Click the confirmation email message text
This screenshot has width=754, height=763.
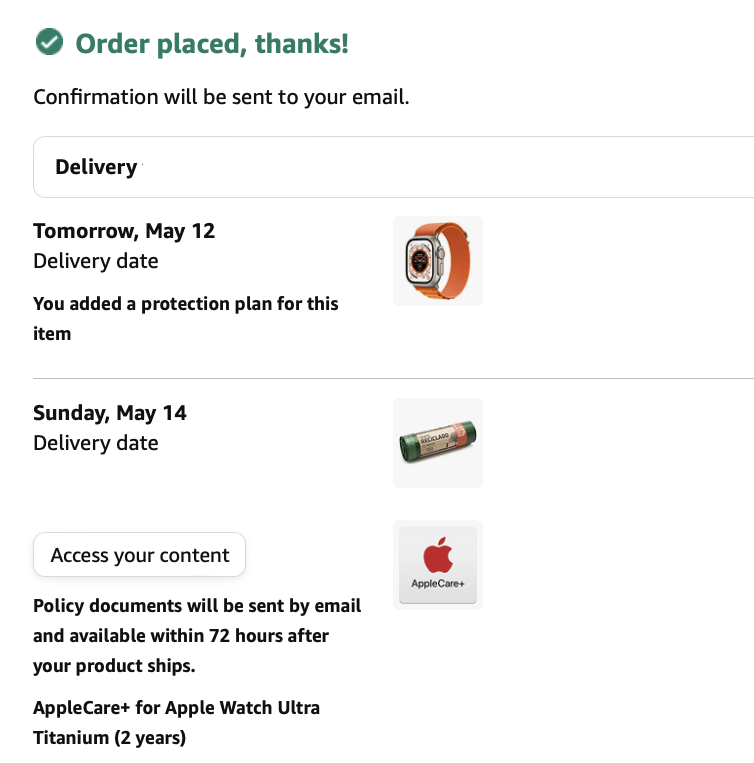coord(221,97)
